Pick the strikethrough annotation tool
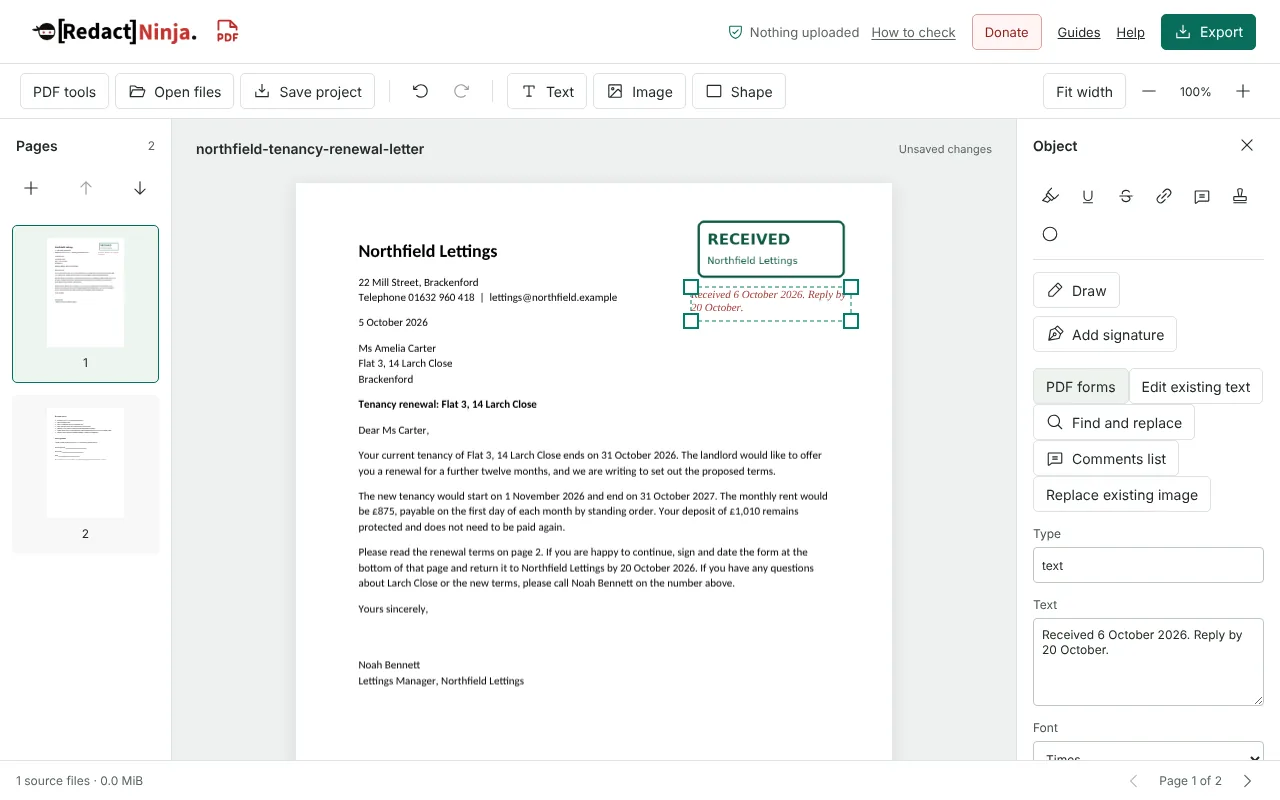1280x800 pixels. point(1126,196)
